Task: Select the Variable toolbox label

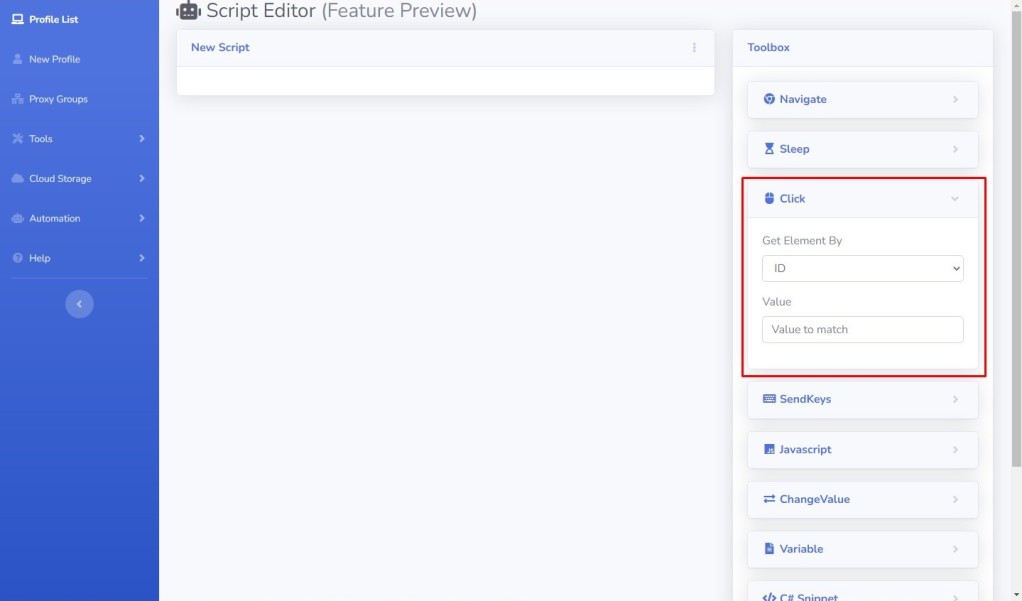Action: point(801,549)
